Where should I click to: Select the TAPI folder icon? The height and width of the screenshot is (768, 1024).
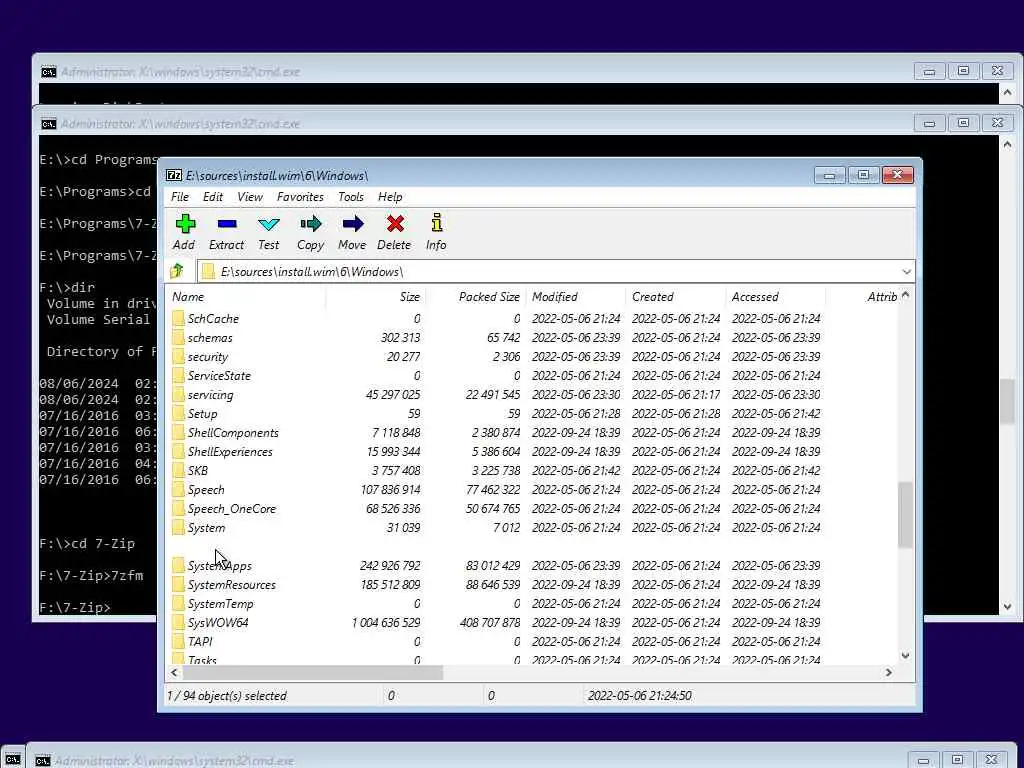[178, 641]
